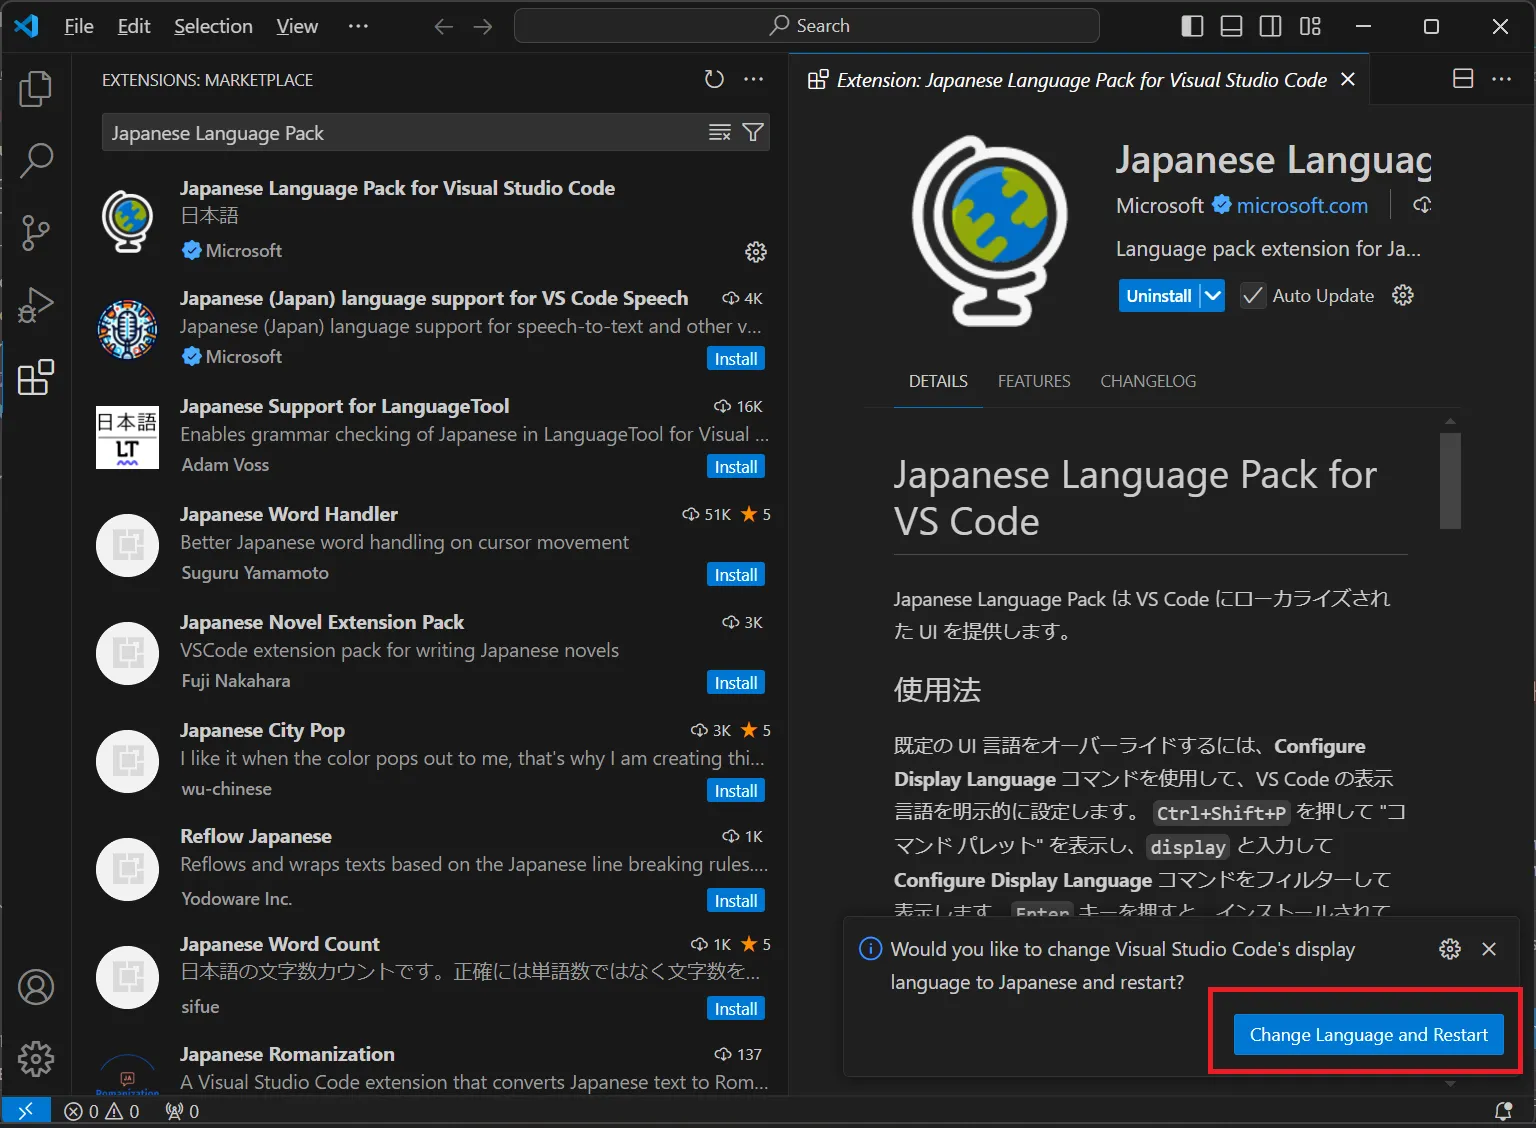Close the Extension Japanese Language Pack tab

[1348, 79]
